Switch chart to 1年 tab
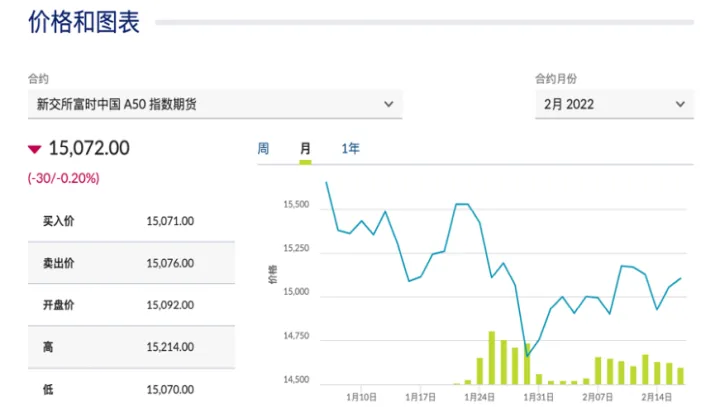 point(350,148)
